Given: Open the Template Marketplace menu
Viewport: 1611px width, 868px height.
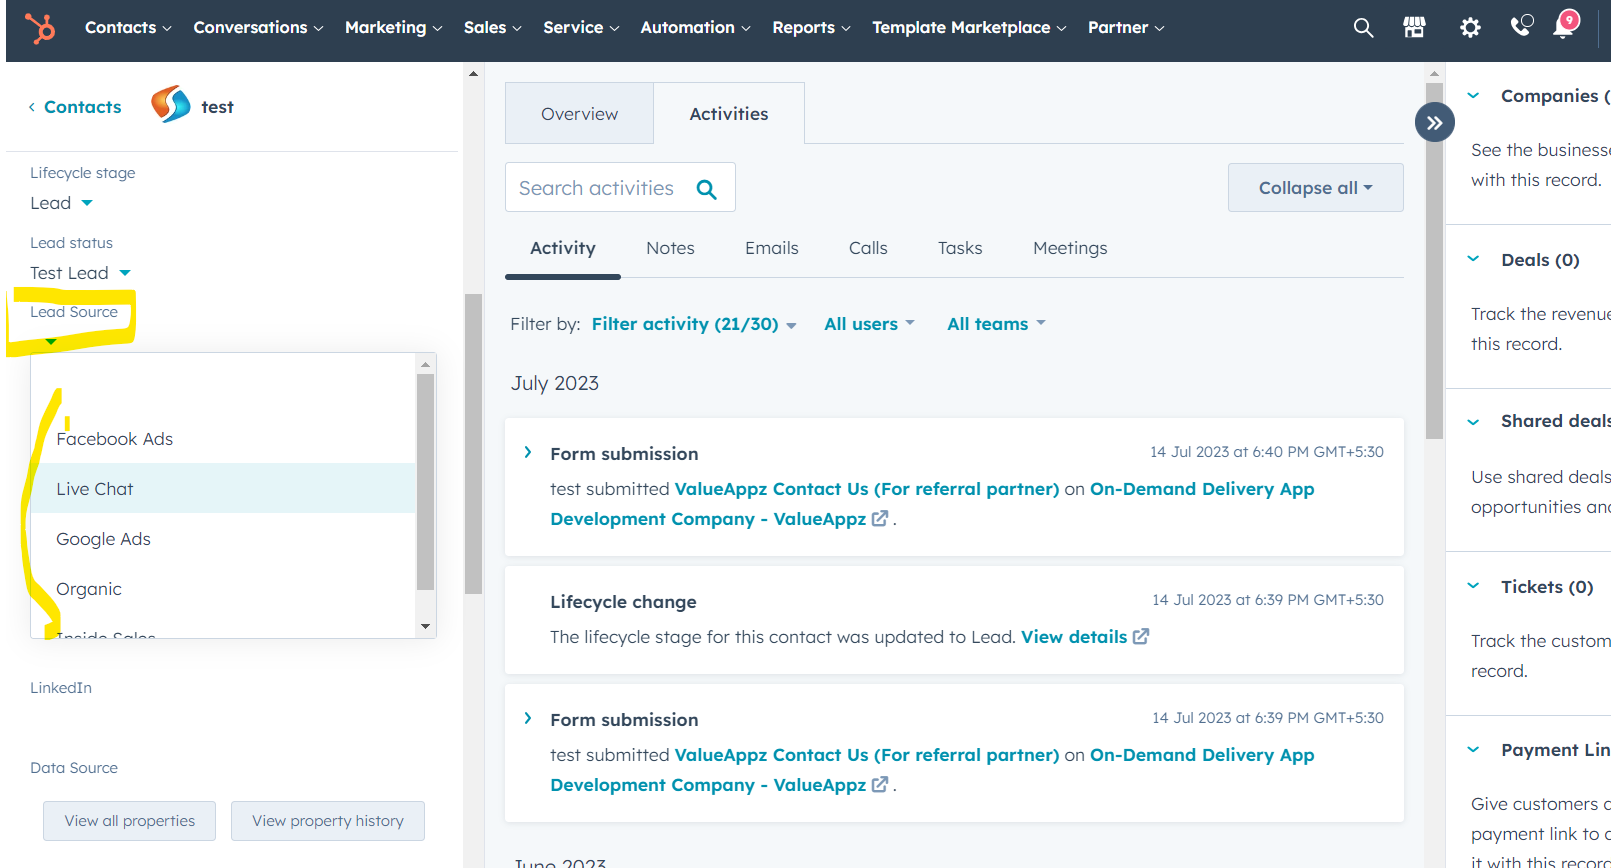Looking at the screenshot, I should coord(969,28).
